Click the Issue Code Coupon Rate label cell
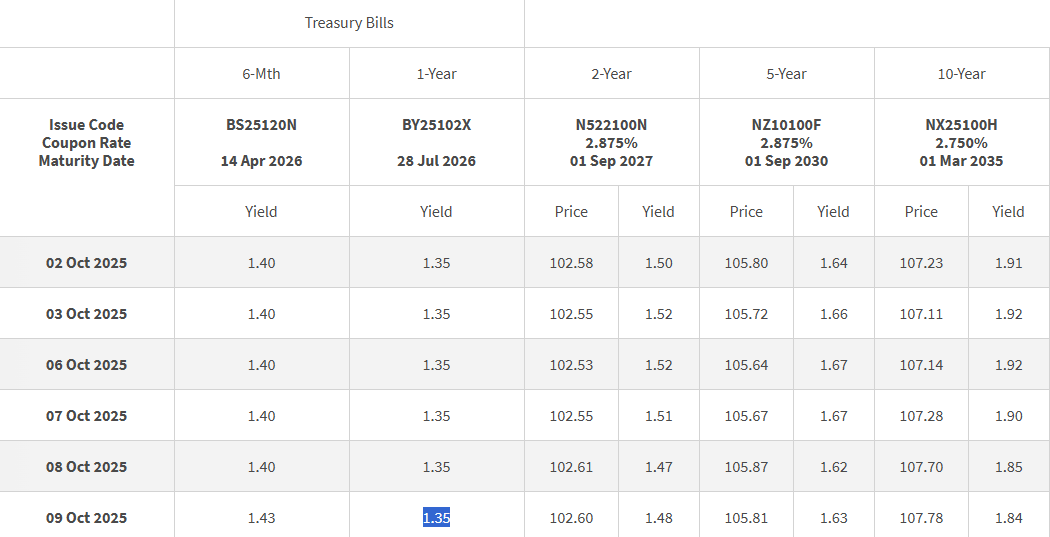 coord(87,143)
